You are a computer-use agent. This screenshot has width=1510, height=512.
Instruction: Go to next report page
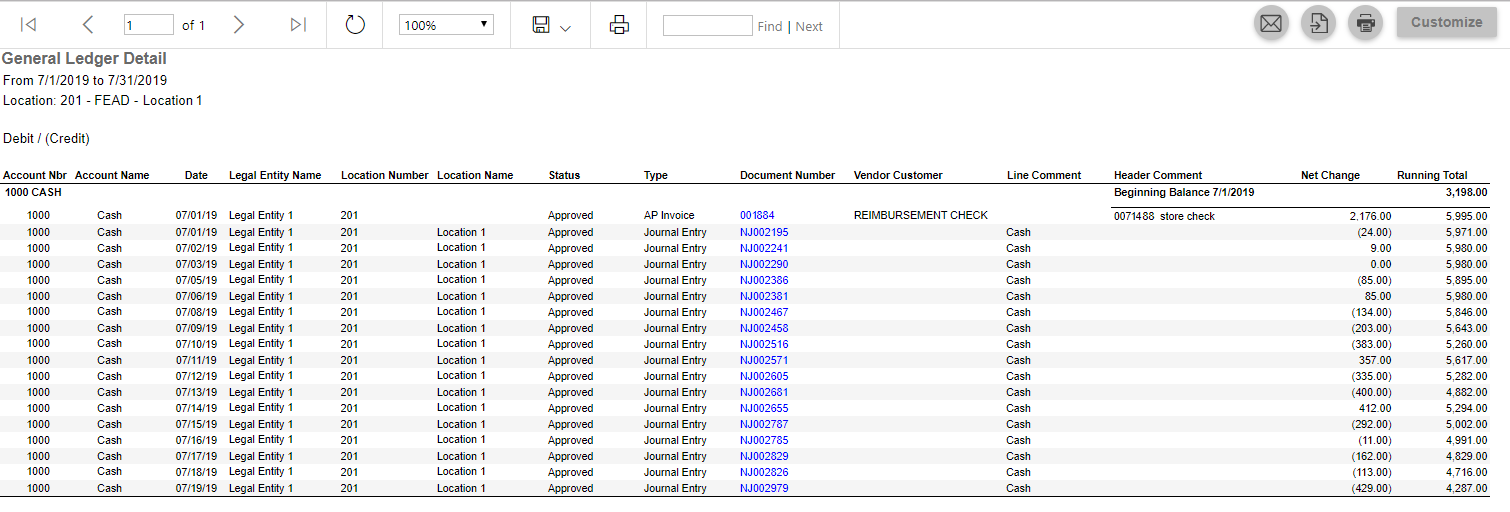tap(238, 25)
